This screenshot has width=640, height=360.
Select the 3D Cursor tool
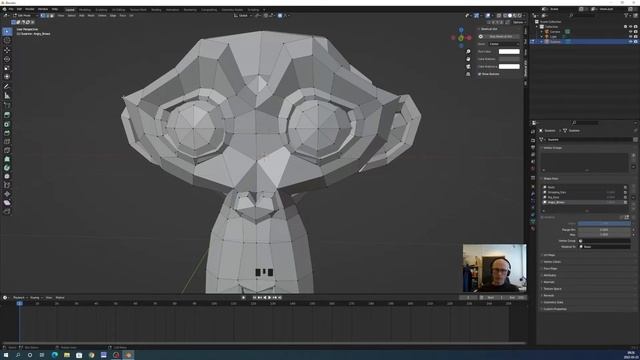(x=7, y=40)
